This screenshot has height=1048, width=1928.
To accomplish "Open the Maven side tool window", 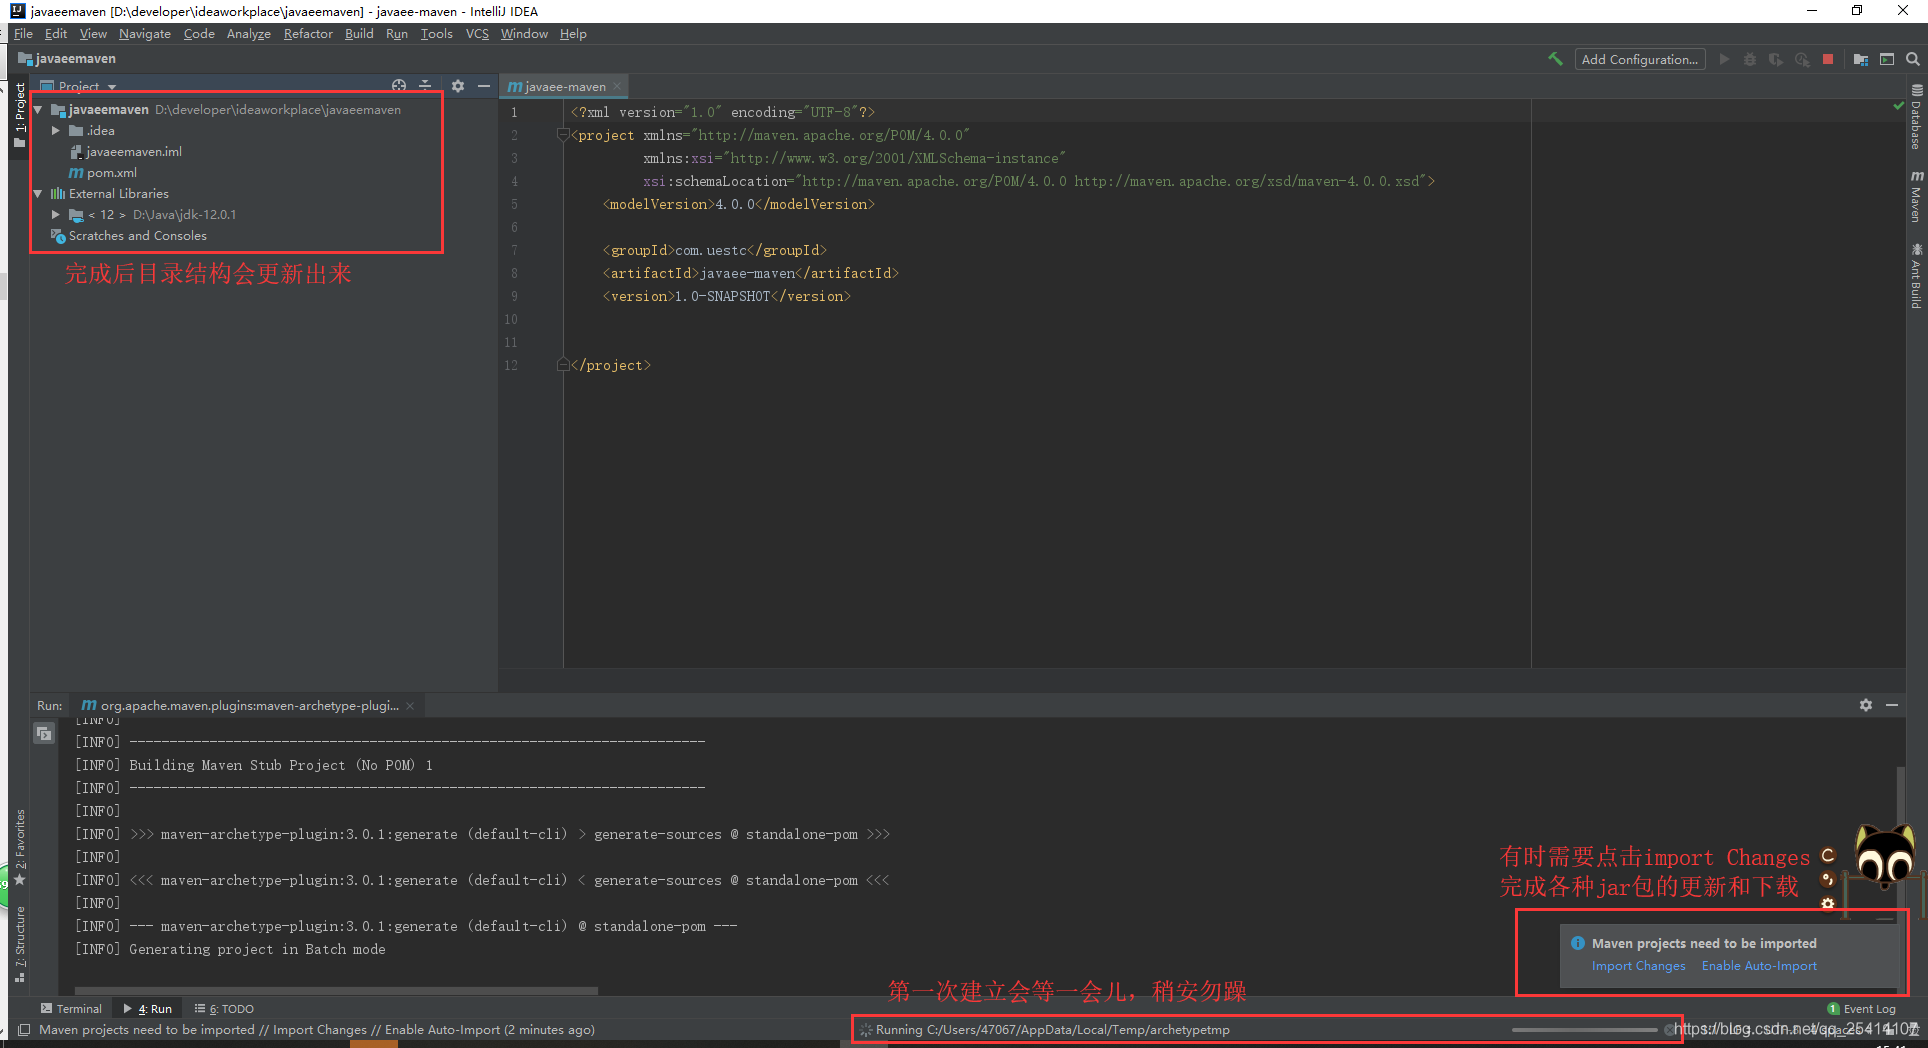I will (1916, 196).
